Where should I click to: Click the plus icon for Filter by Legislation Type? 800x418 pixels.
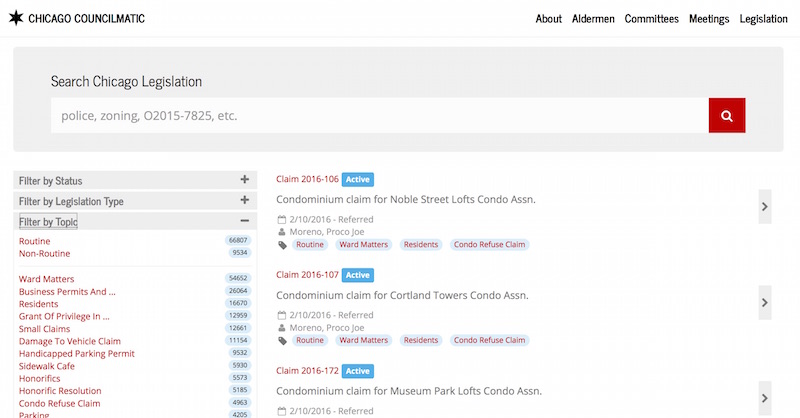tap(245, 200)
